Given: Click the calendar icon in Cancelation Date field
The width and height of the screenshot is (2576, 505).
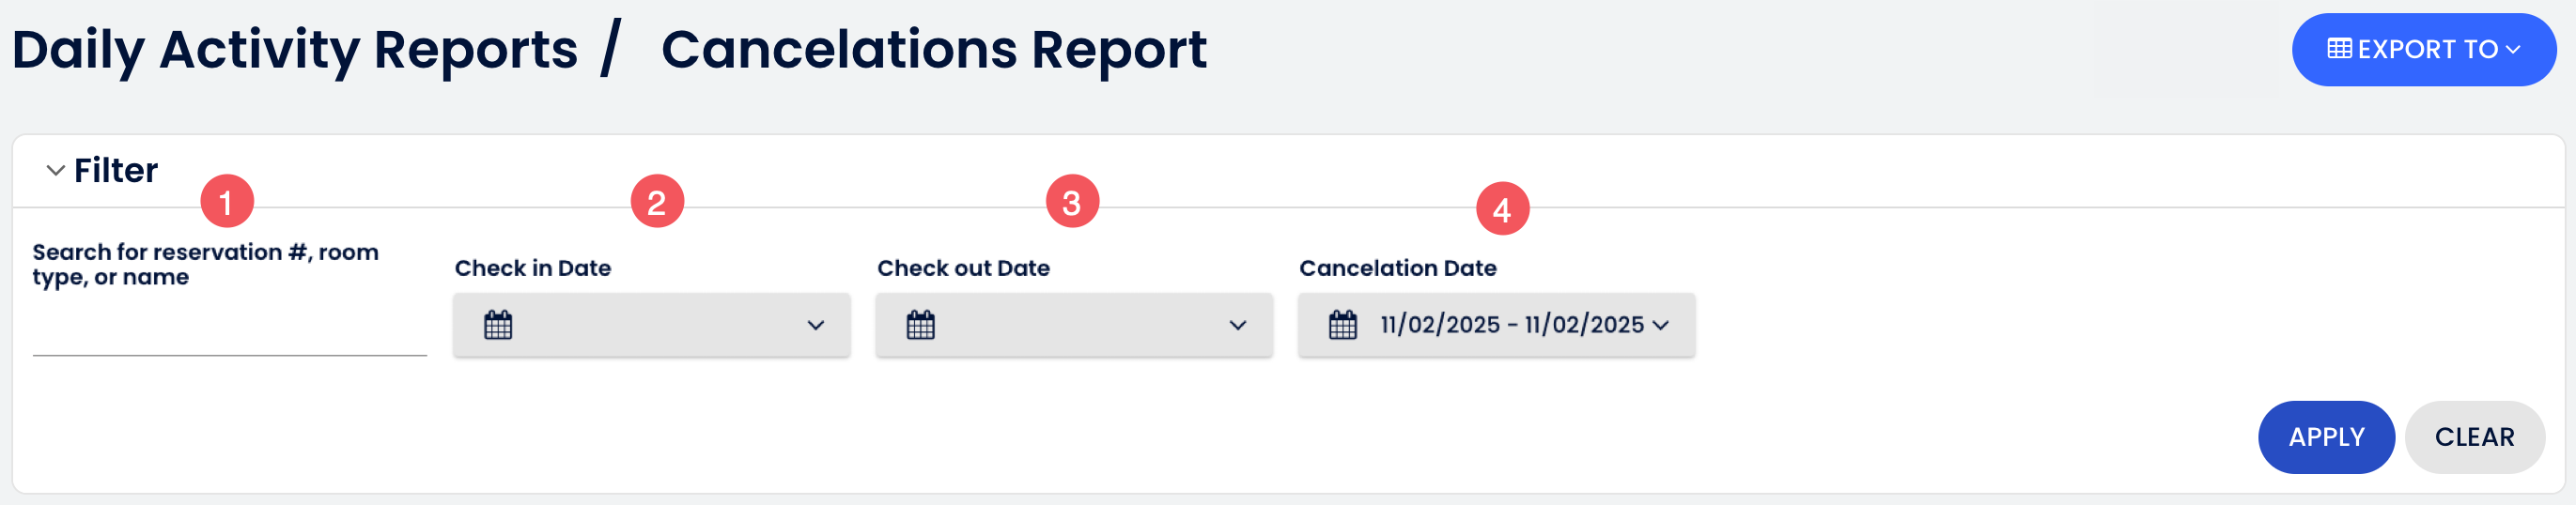Looking at the screenshot, I should point(1342,325).
